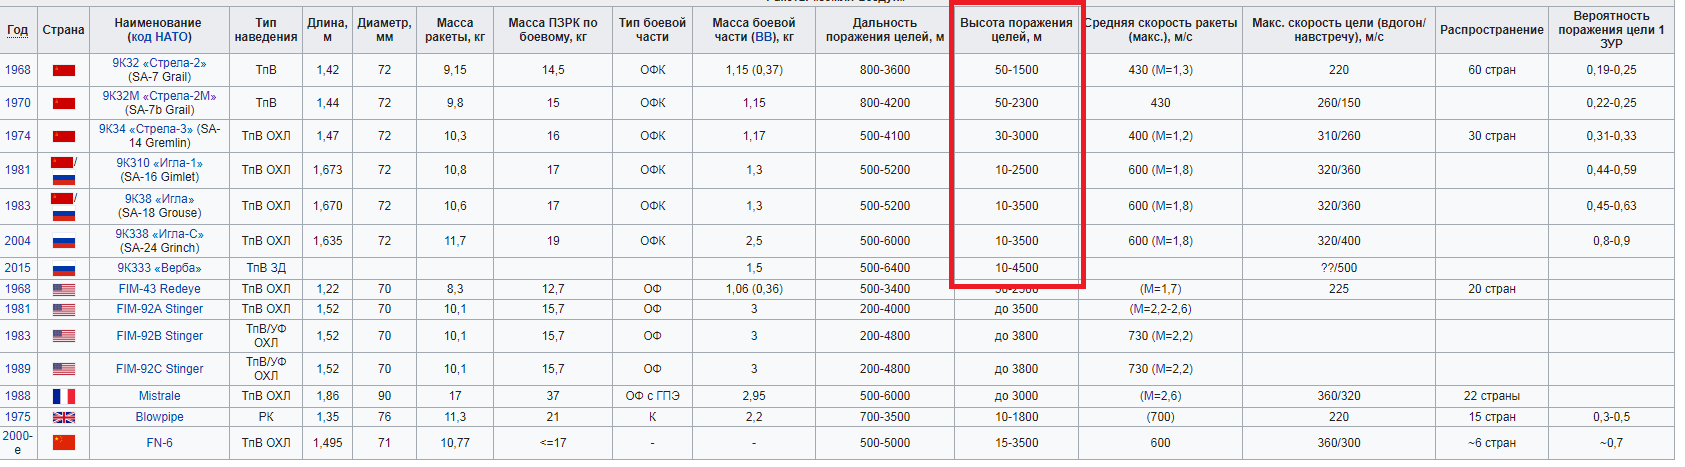
Task: Click the «ОФ с ГПЭ» warhead type cell
Action: point(652,396)
